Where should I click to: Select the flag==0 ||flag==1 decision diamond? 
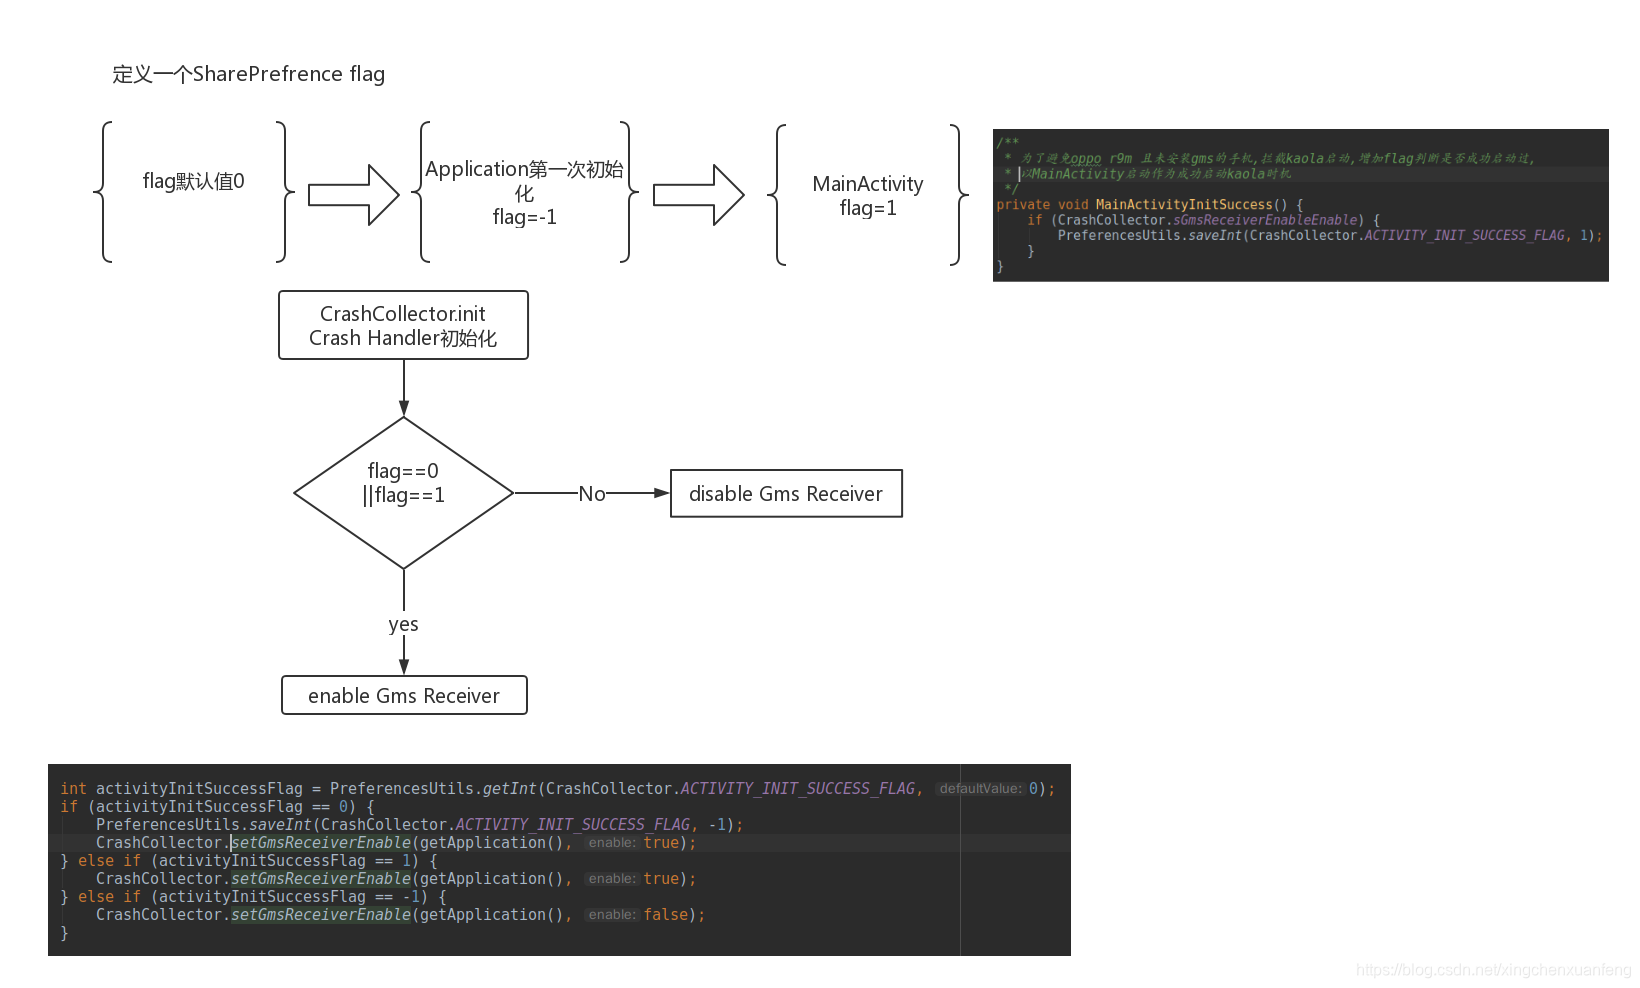point(403,493)
